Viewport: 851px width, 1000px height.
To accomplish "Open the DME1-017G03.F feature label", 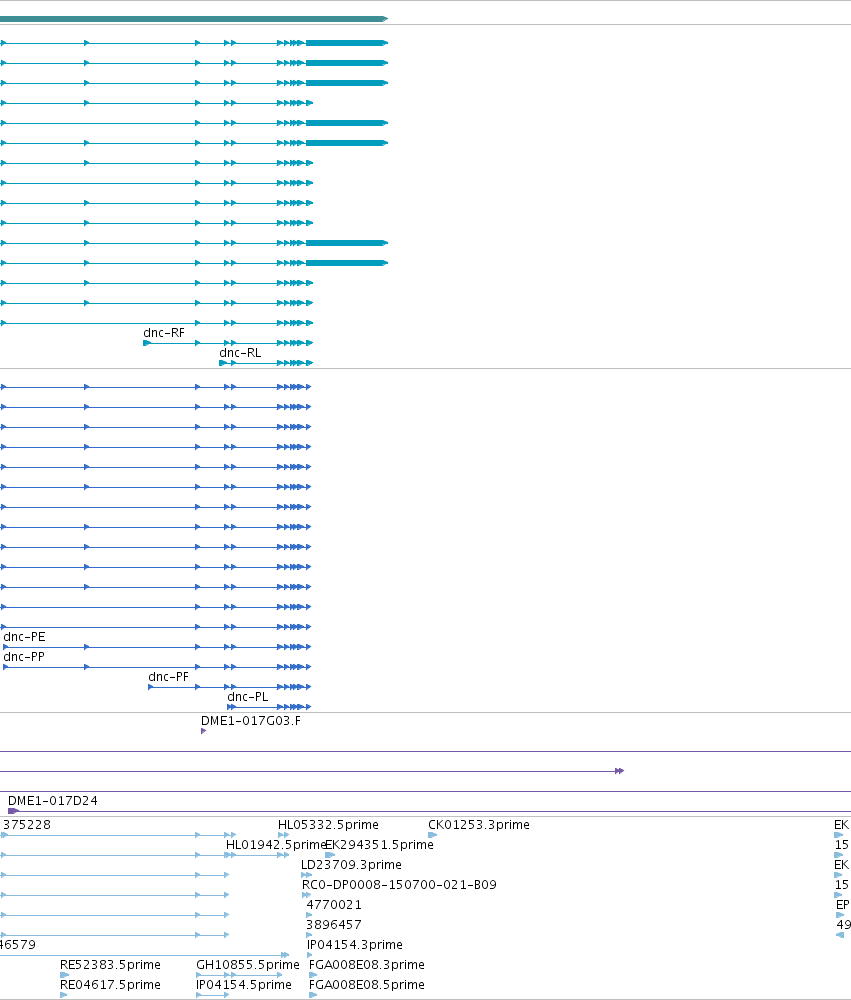I will (251, 721).
